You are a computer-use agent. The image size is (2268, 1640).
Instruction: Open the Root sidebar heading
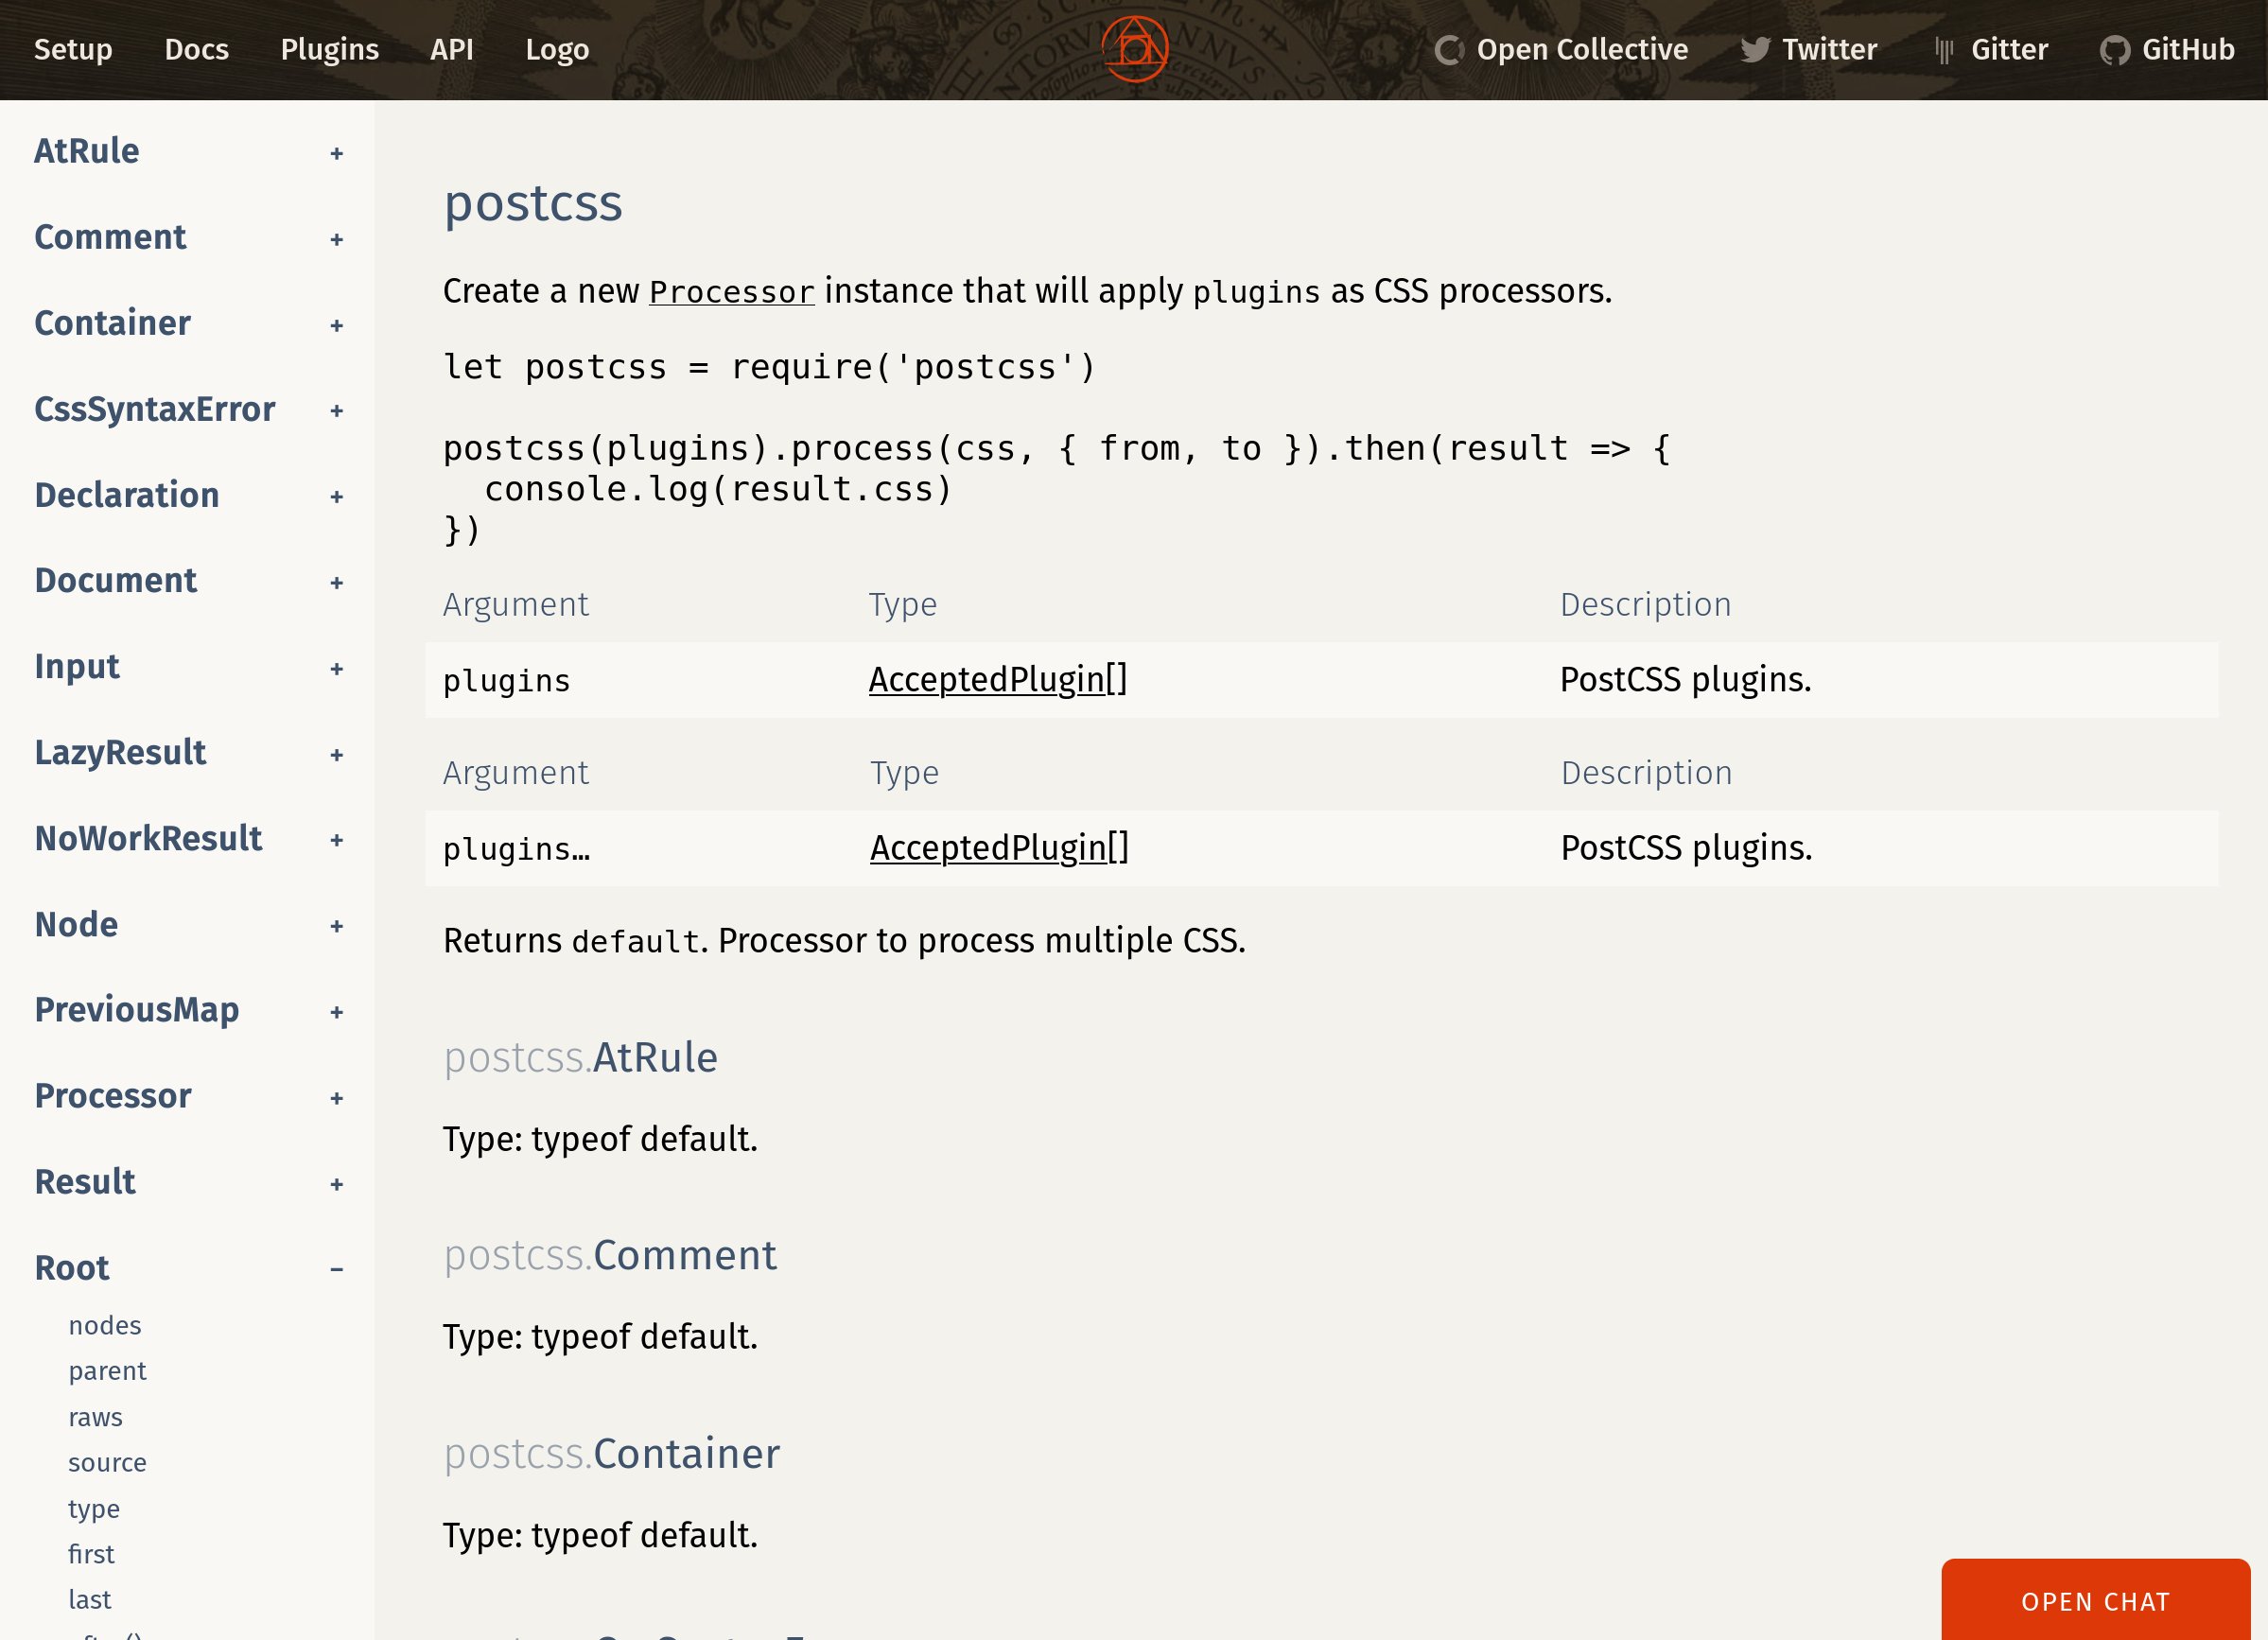72,1268
